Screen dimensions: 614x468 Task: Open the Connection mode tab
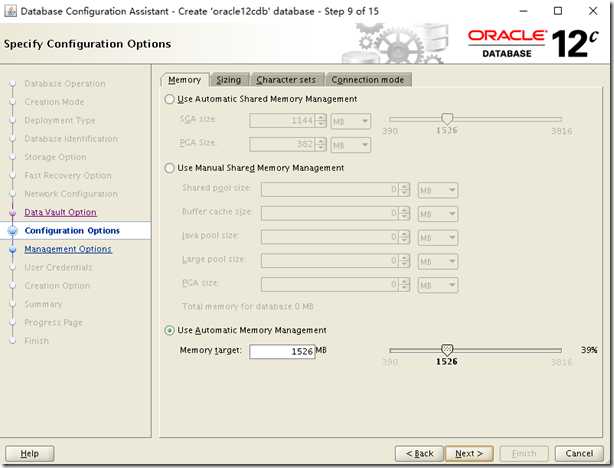pos(368,80)
